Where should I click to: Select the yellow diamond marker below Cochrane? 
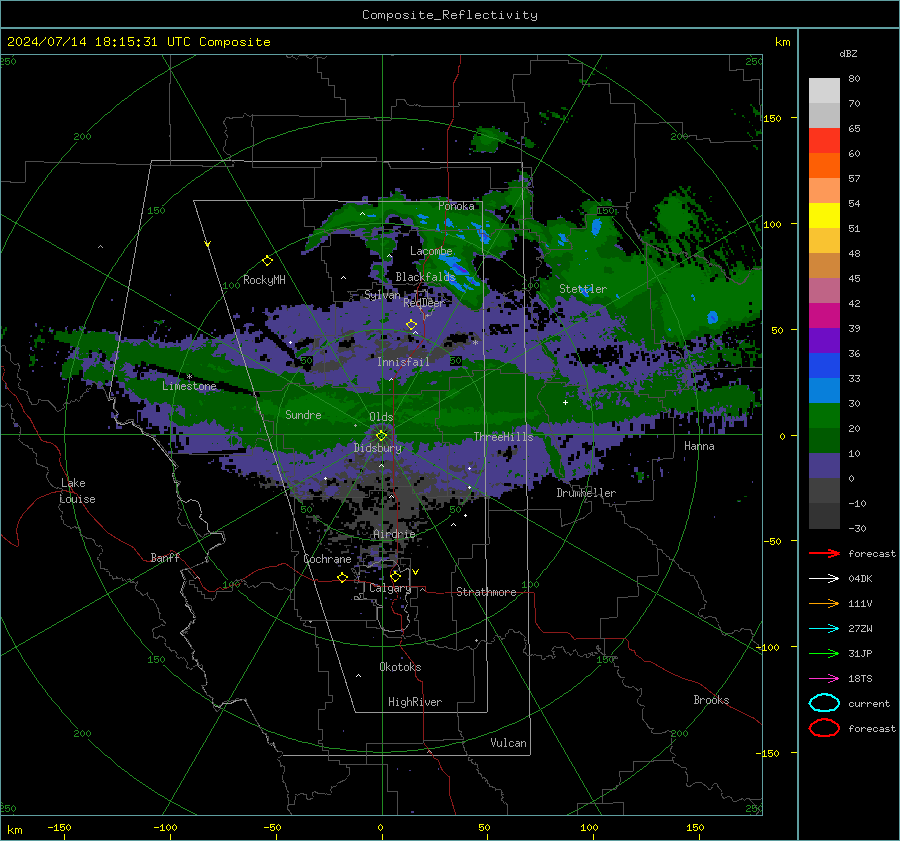(343, 578)
